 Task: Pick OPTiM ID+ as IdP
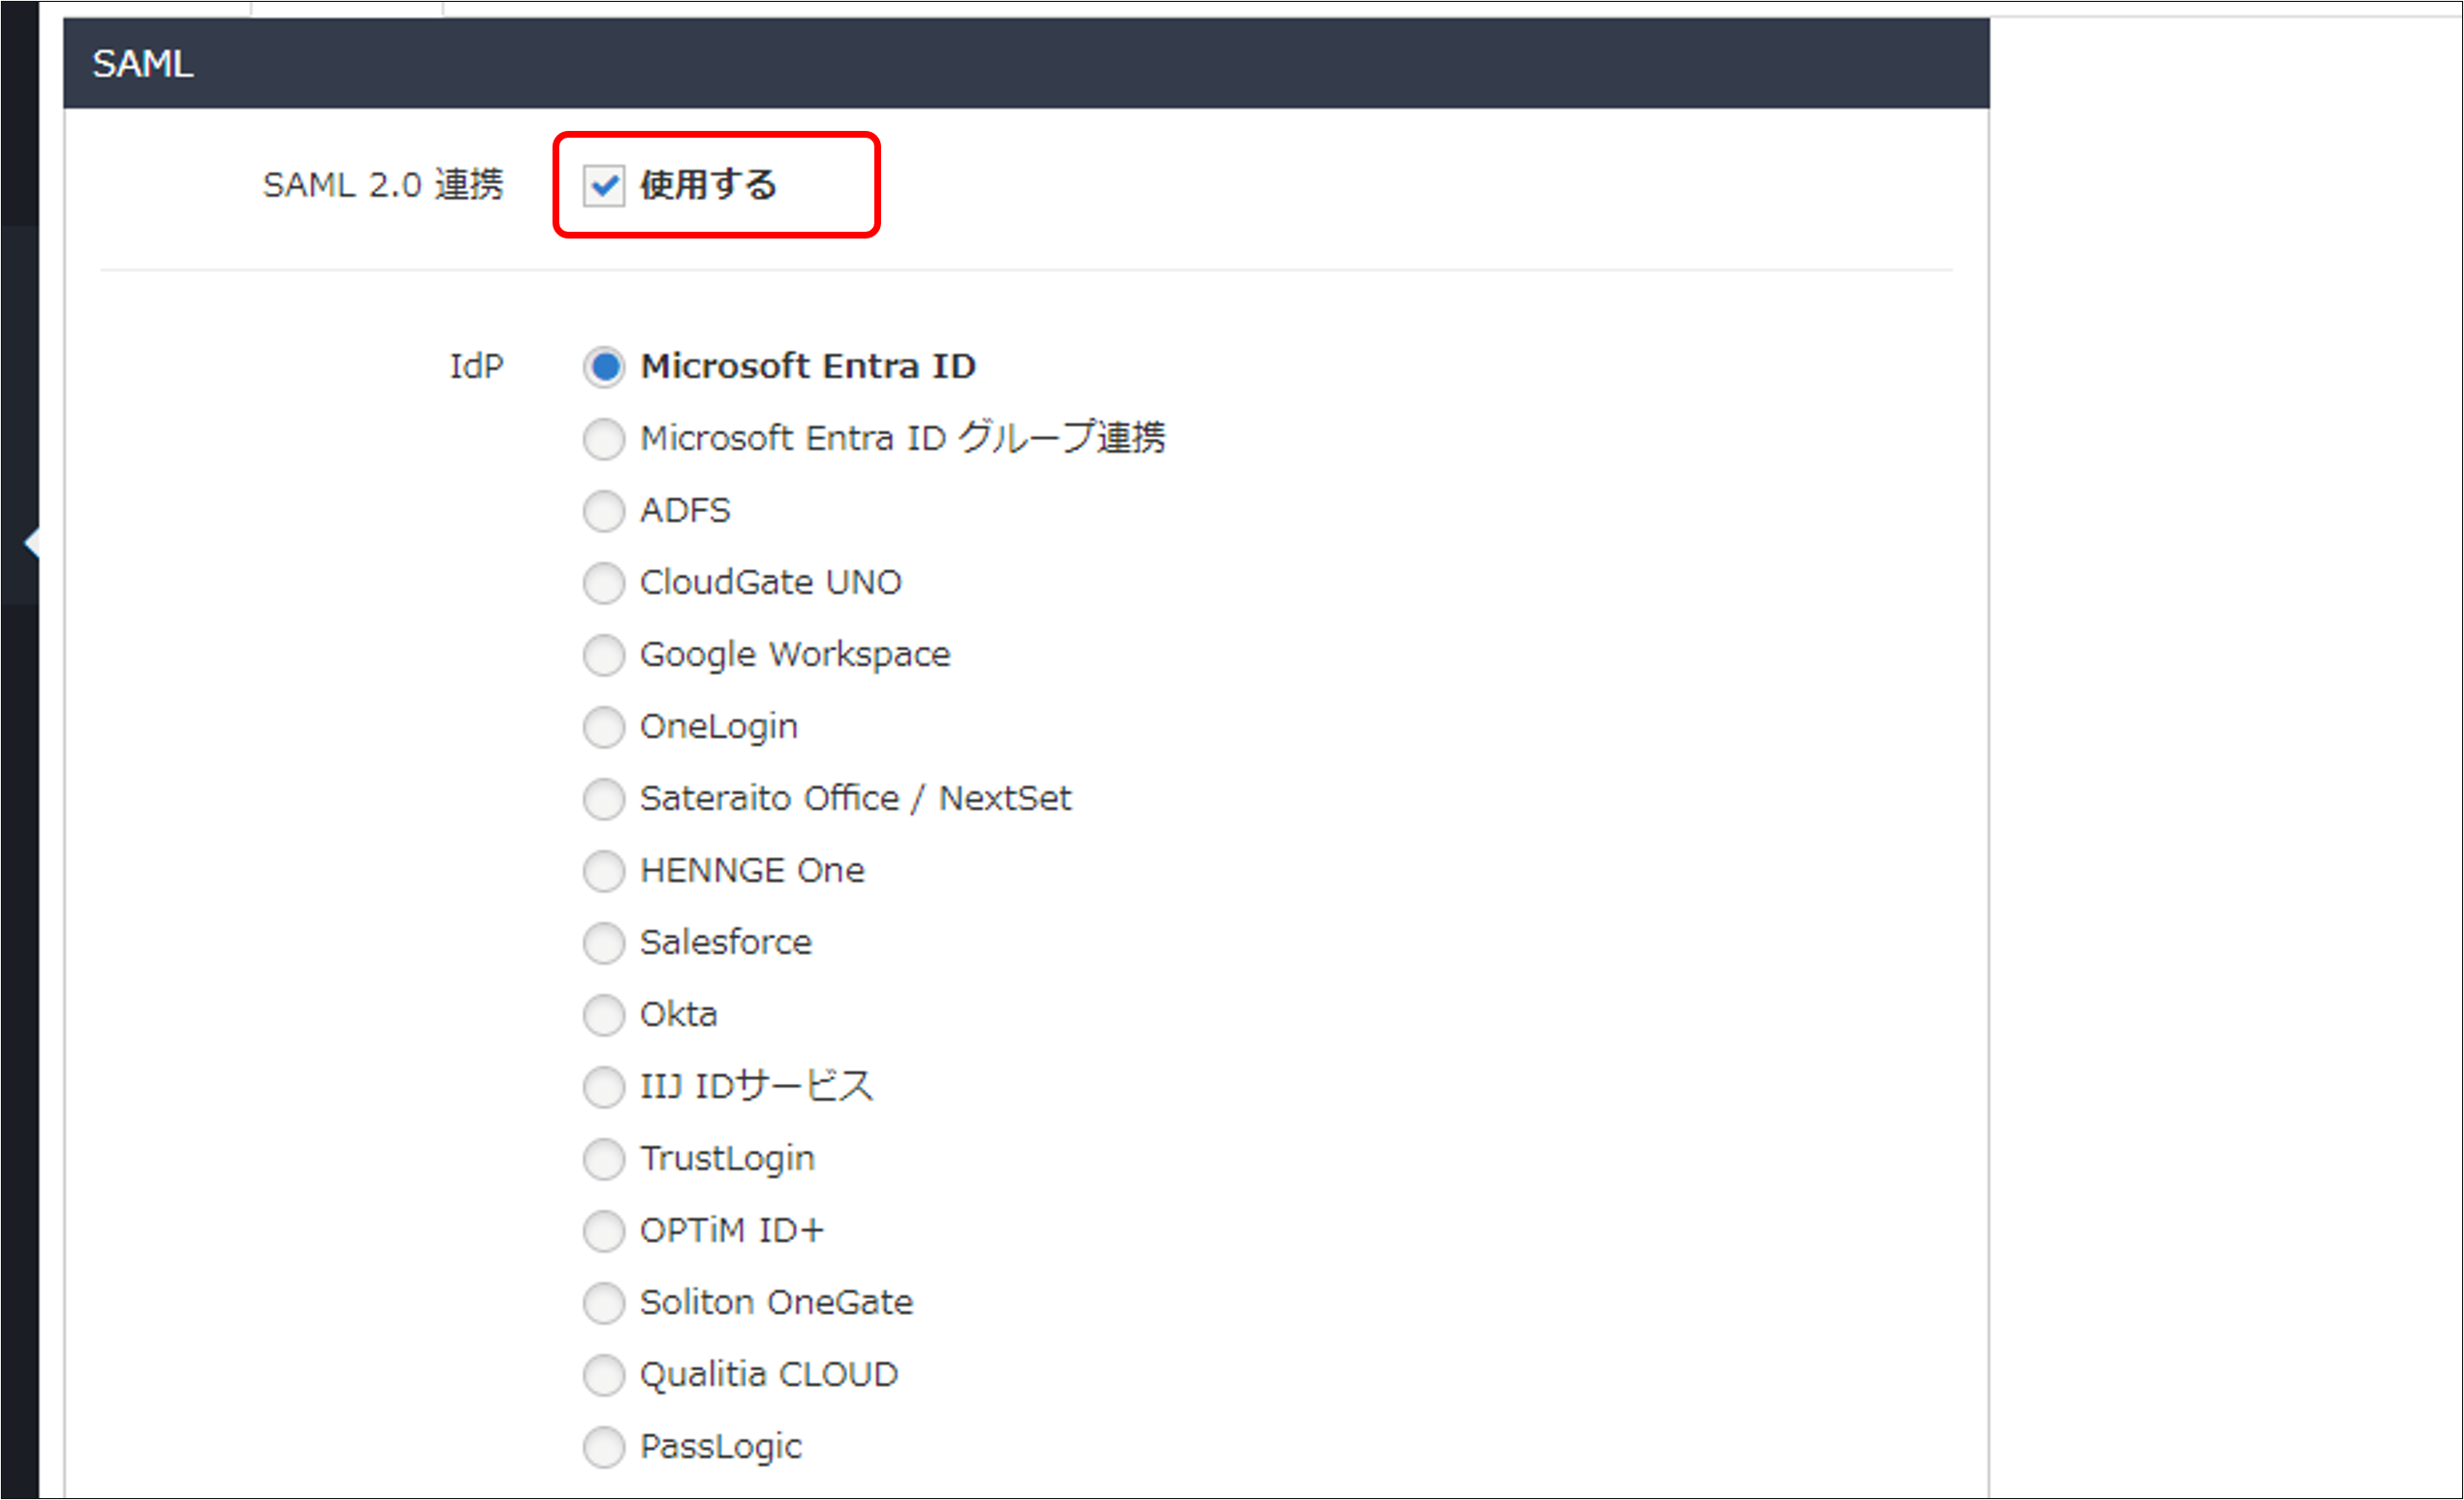tap(604, 1231)
